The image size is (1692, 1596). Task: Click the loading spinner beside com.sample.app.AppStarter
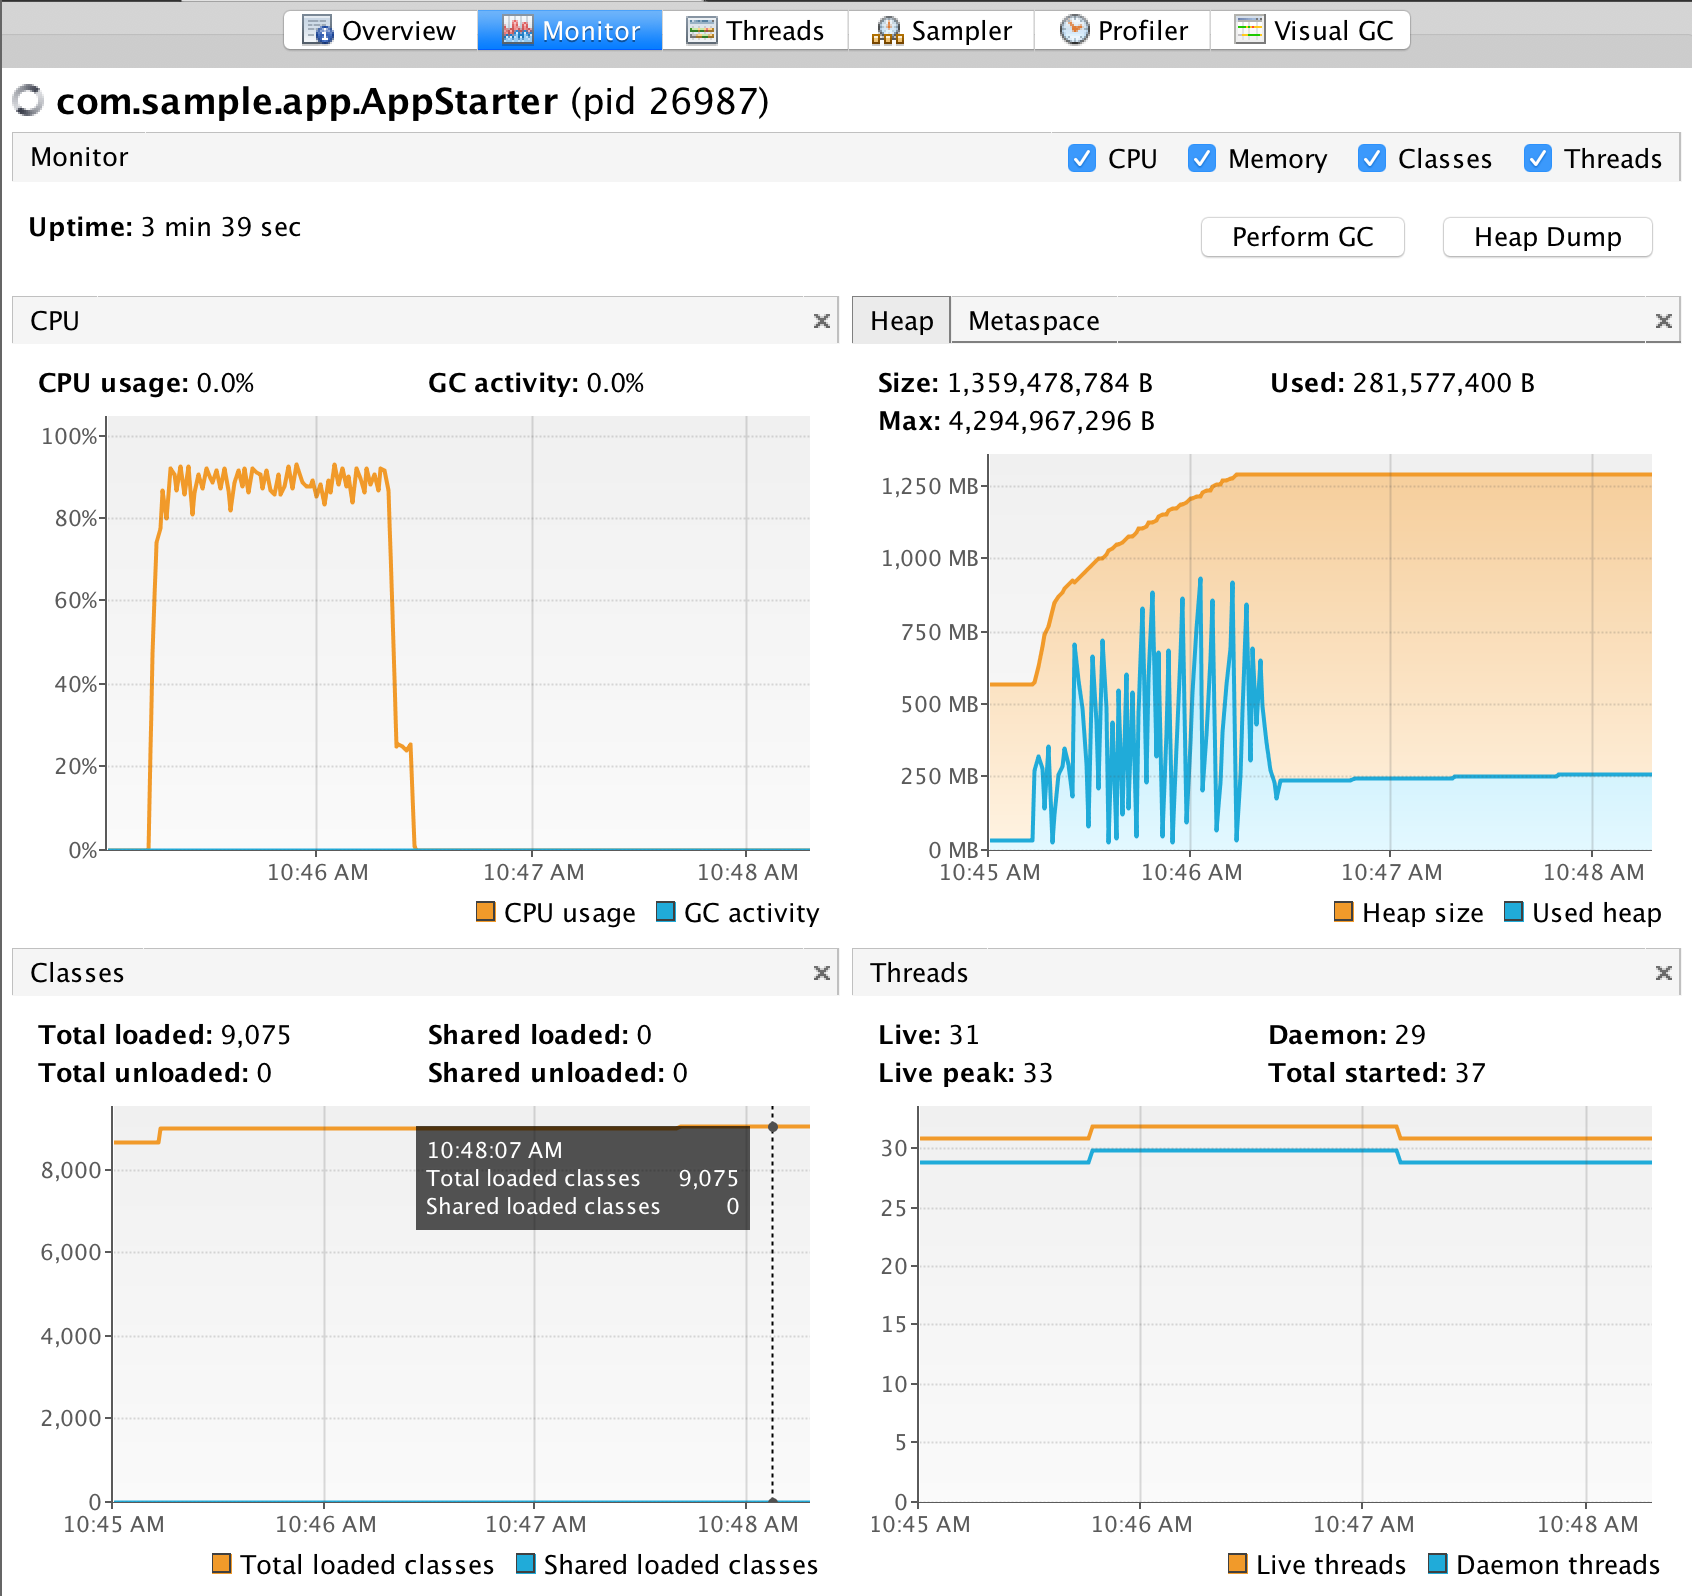[28, 100]
